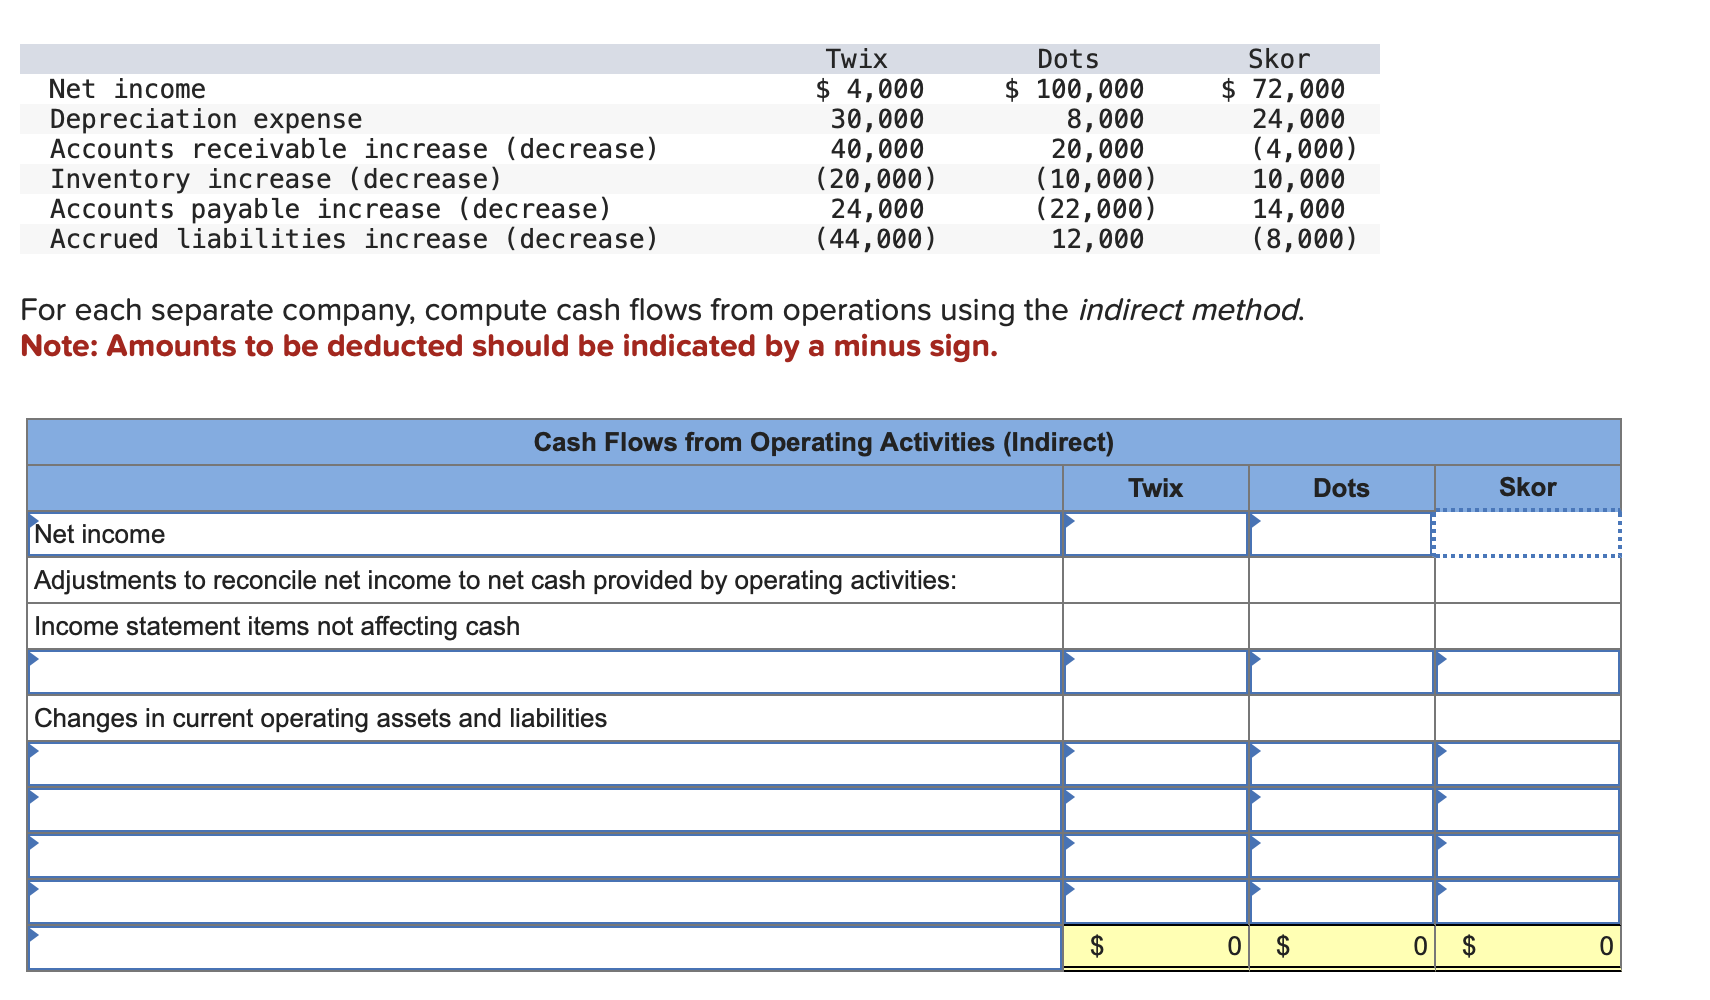Click the Twix column header in the table
This screenshot has width=1710, height=1000.
[1155, 488]
